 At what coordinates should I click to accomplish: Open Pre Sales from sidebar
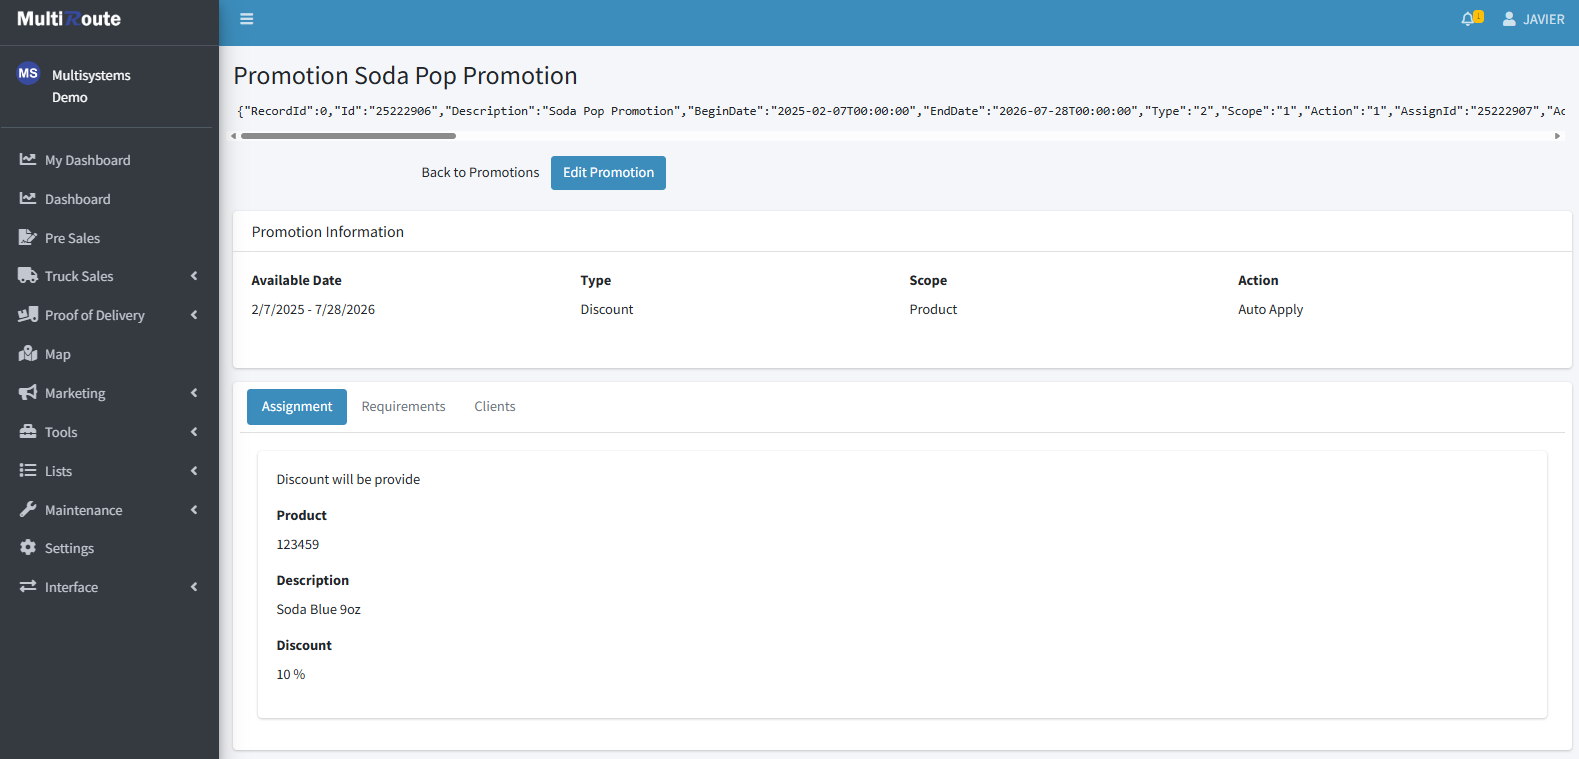point(72,238)
